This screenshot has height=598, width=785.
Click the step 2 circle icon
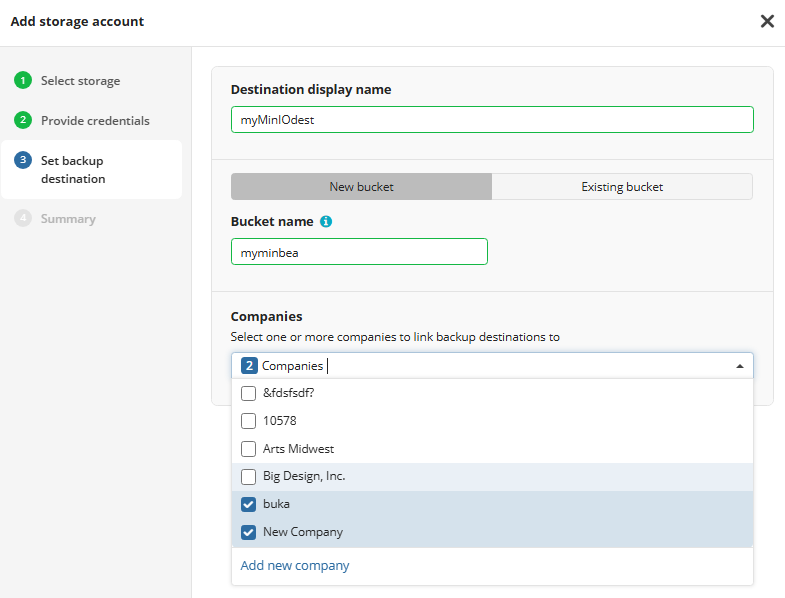pos(23,121)
